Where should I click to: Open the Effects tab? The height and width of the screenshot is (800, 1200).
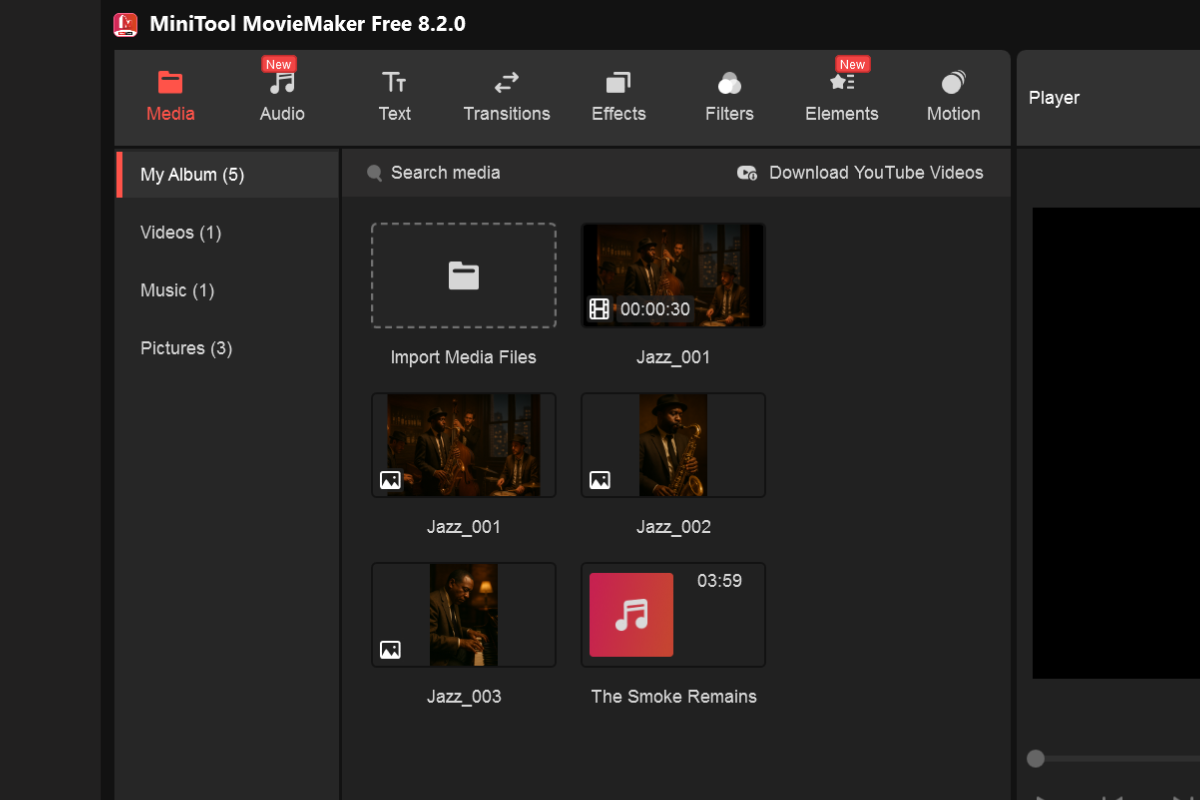(618, 97)
